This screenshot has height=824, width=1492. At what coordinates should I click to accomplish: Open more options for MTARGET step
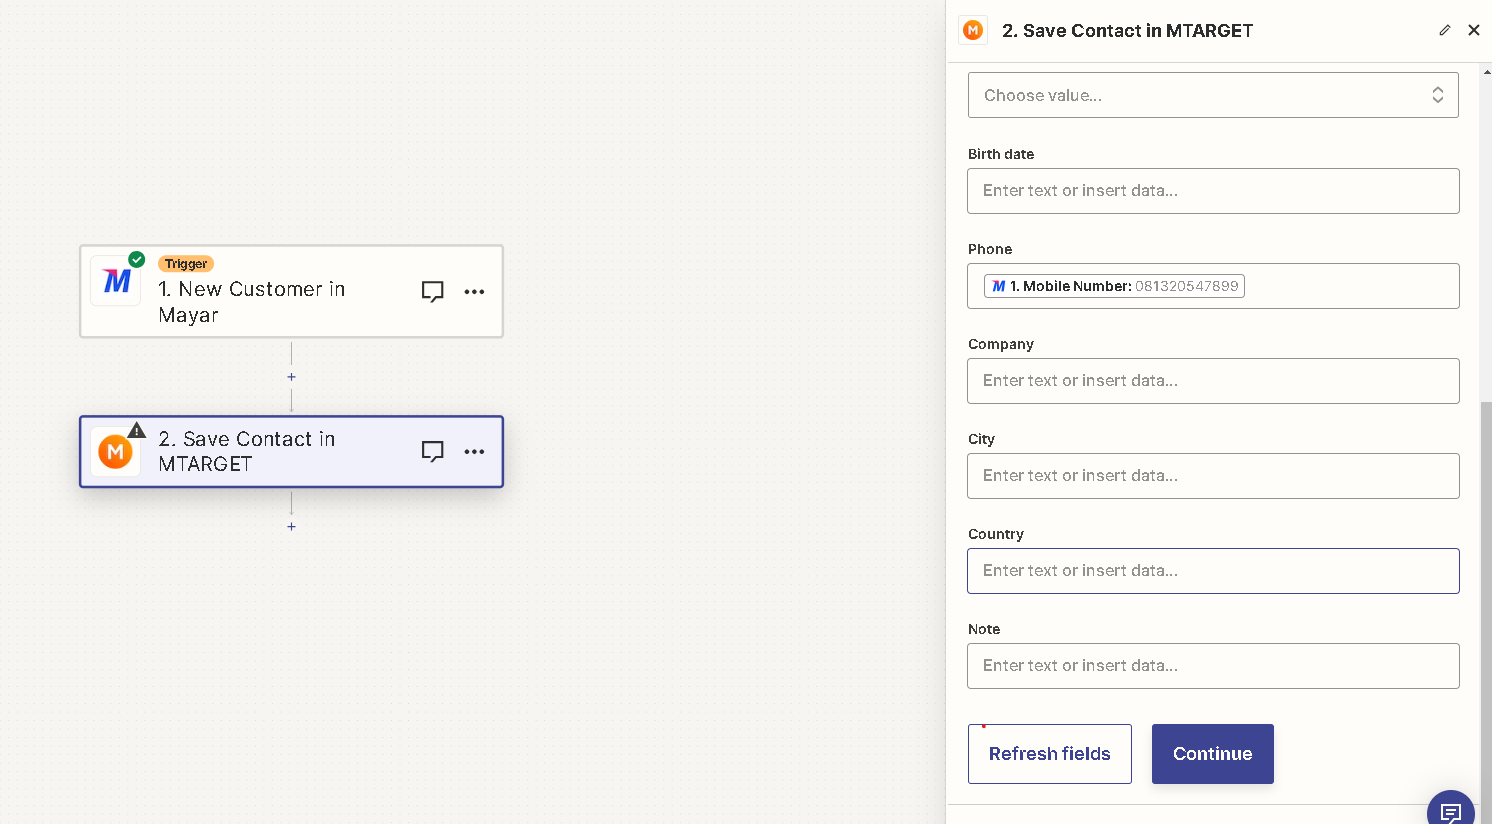coord(474,452)
